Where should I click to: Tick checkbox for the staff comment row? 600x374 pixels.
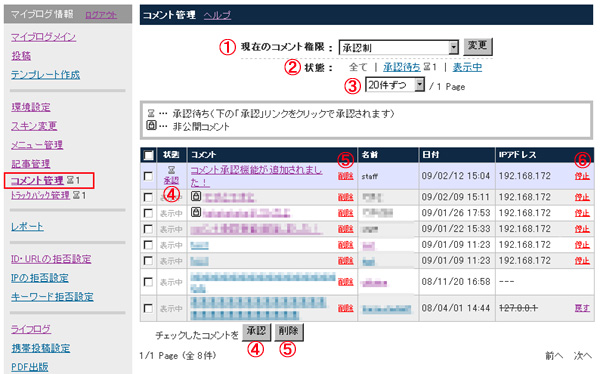point(148,176)
